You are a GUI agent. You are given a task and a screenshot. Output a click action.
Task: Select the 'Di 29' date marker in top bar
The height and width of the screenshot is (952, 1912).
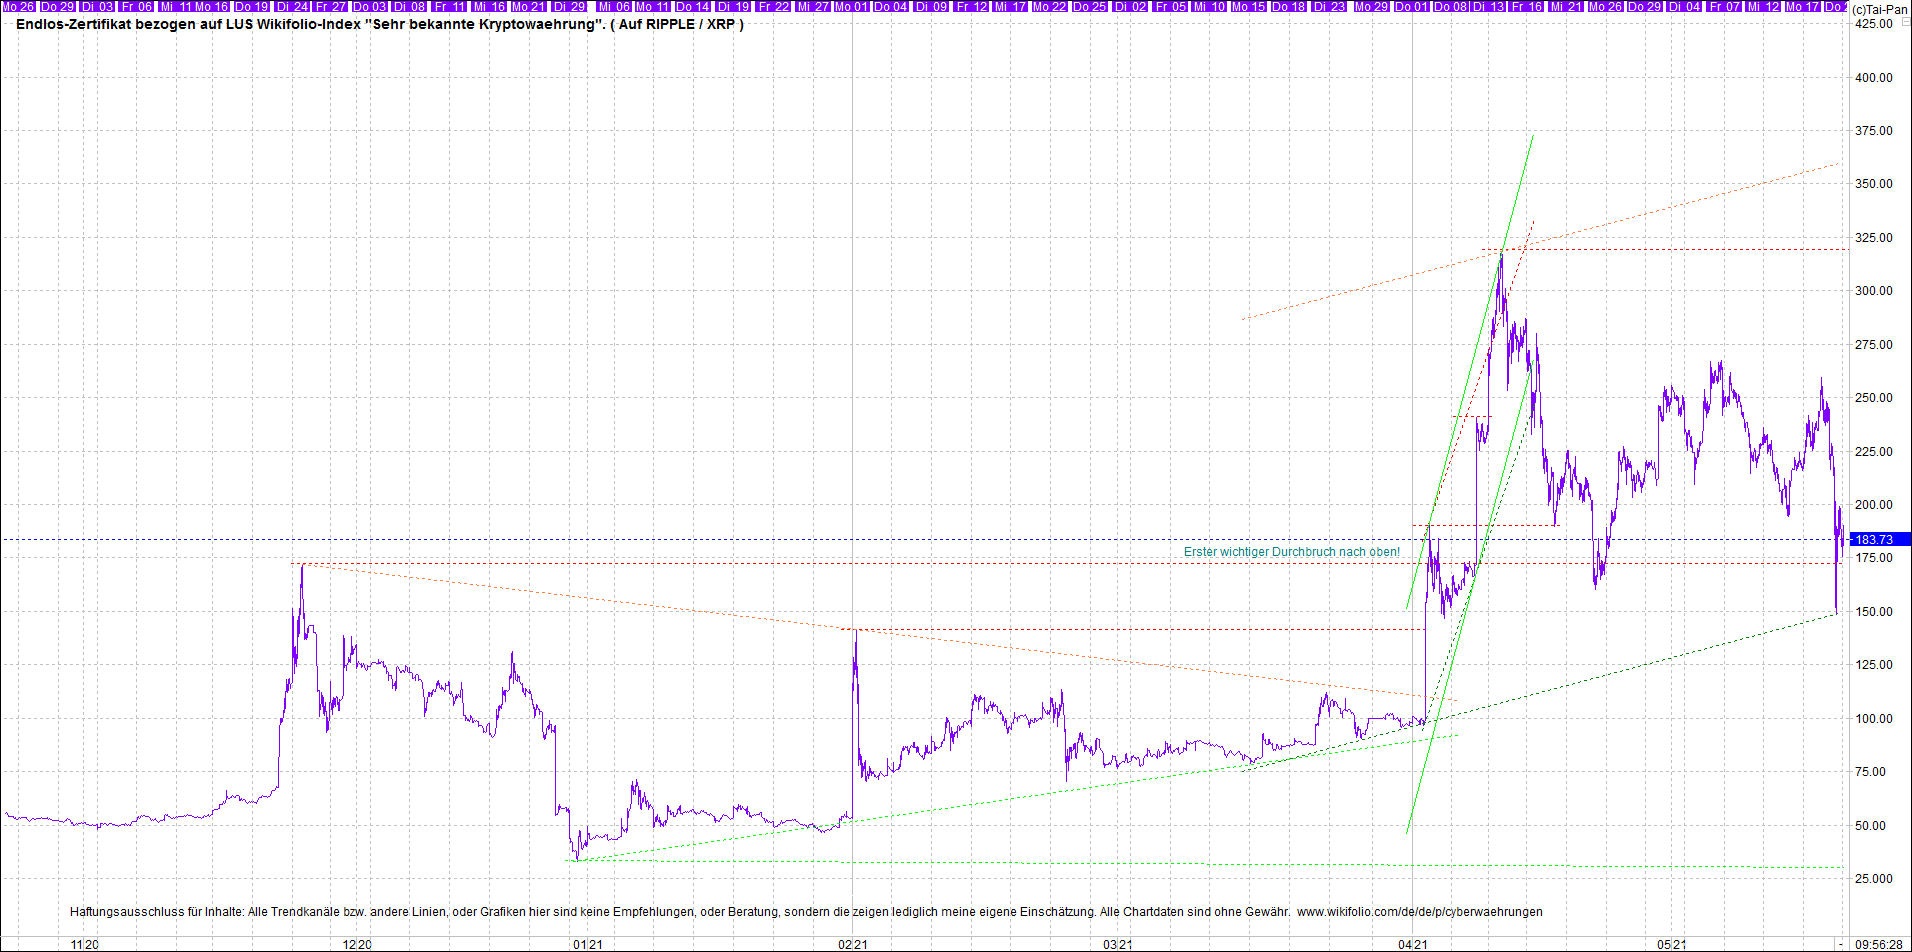pyautogui.click(x=570, y=6)
